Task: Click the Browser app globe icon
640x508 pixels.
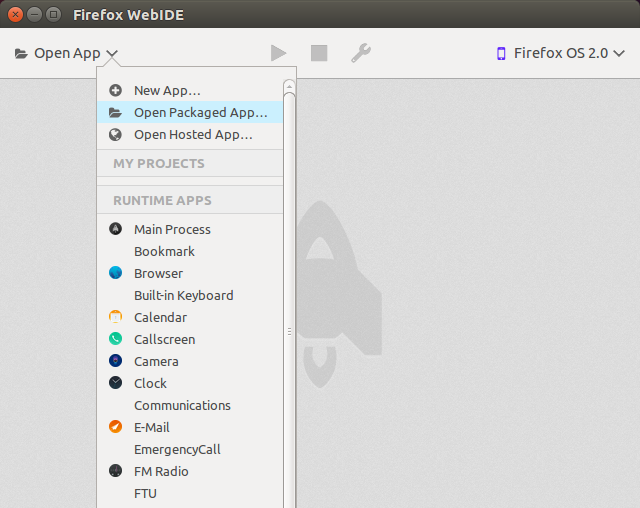Action: (116, 273)
